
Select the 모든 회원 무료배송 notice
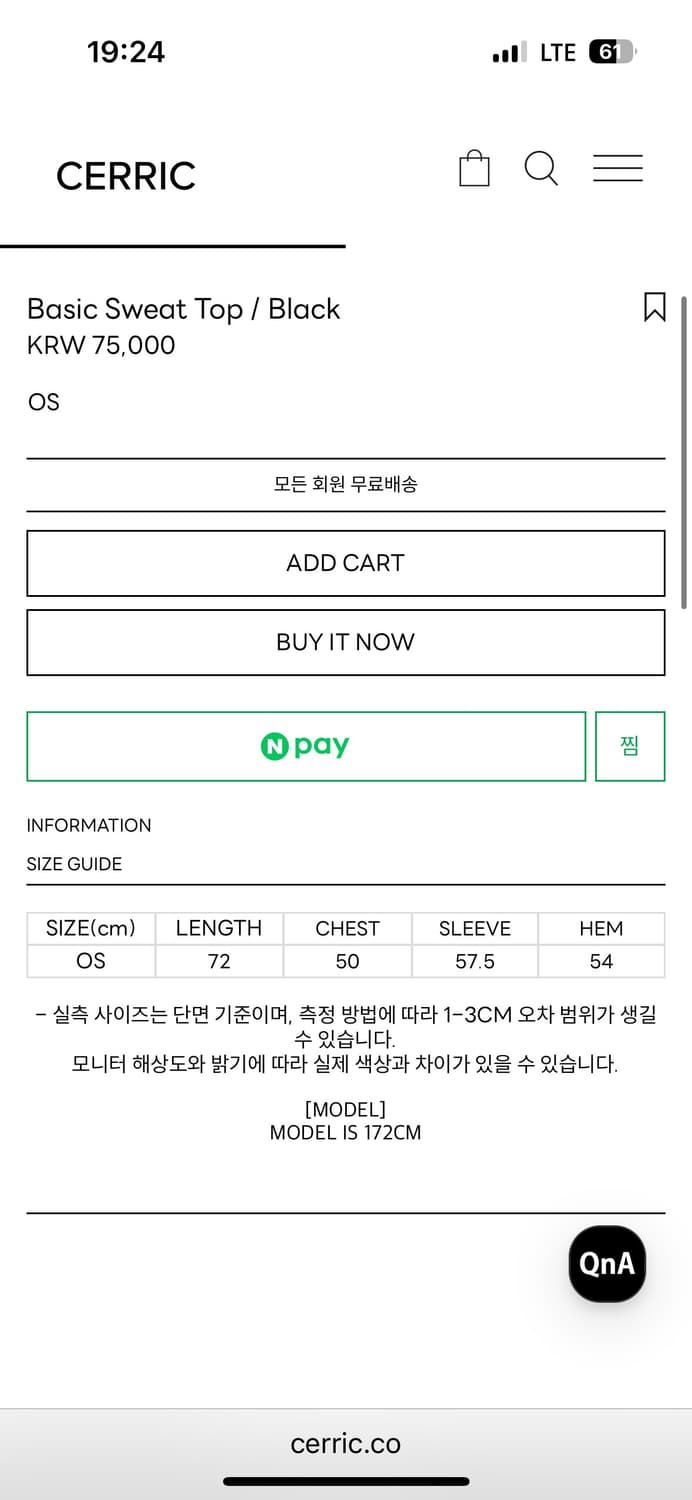pyautogui.click(x=345, y=485)
